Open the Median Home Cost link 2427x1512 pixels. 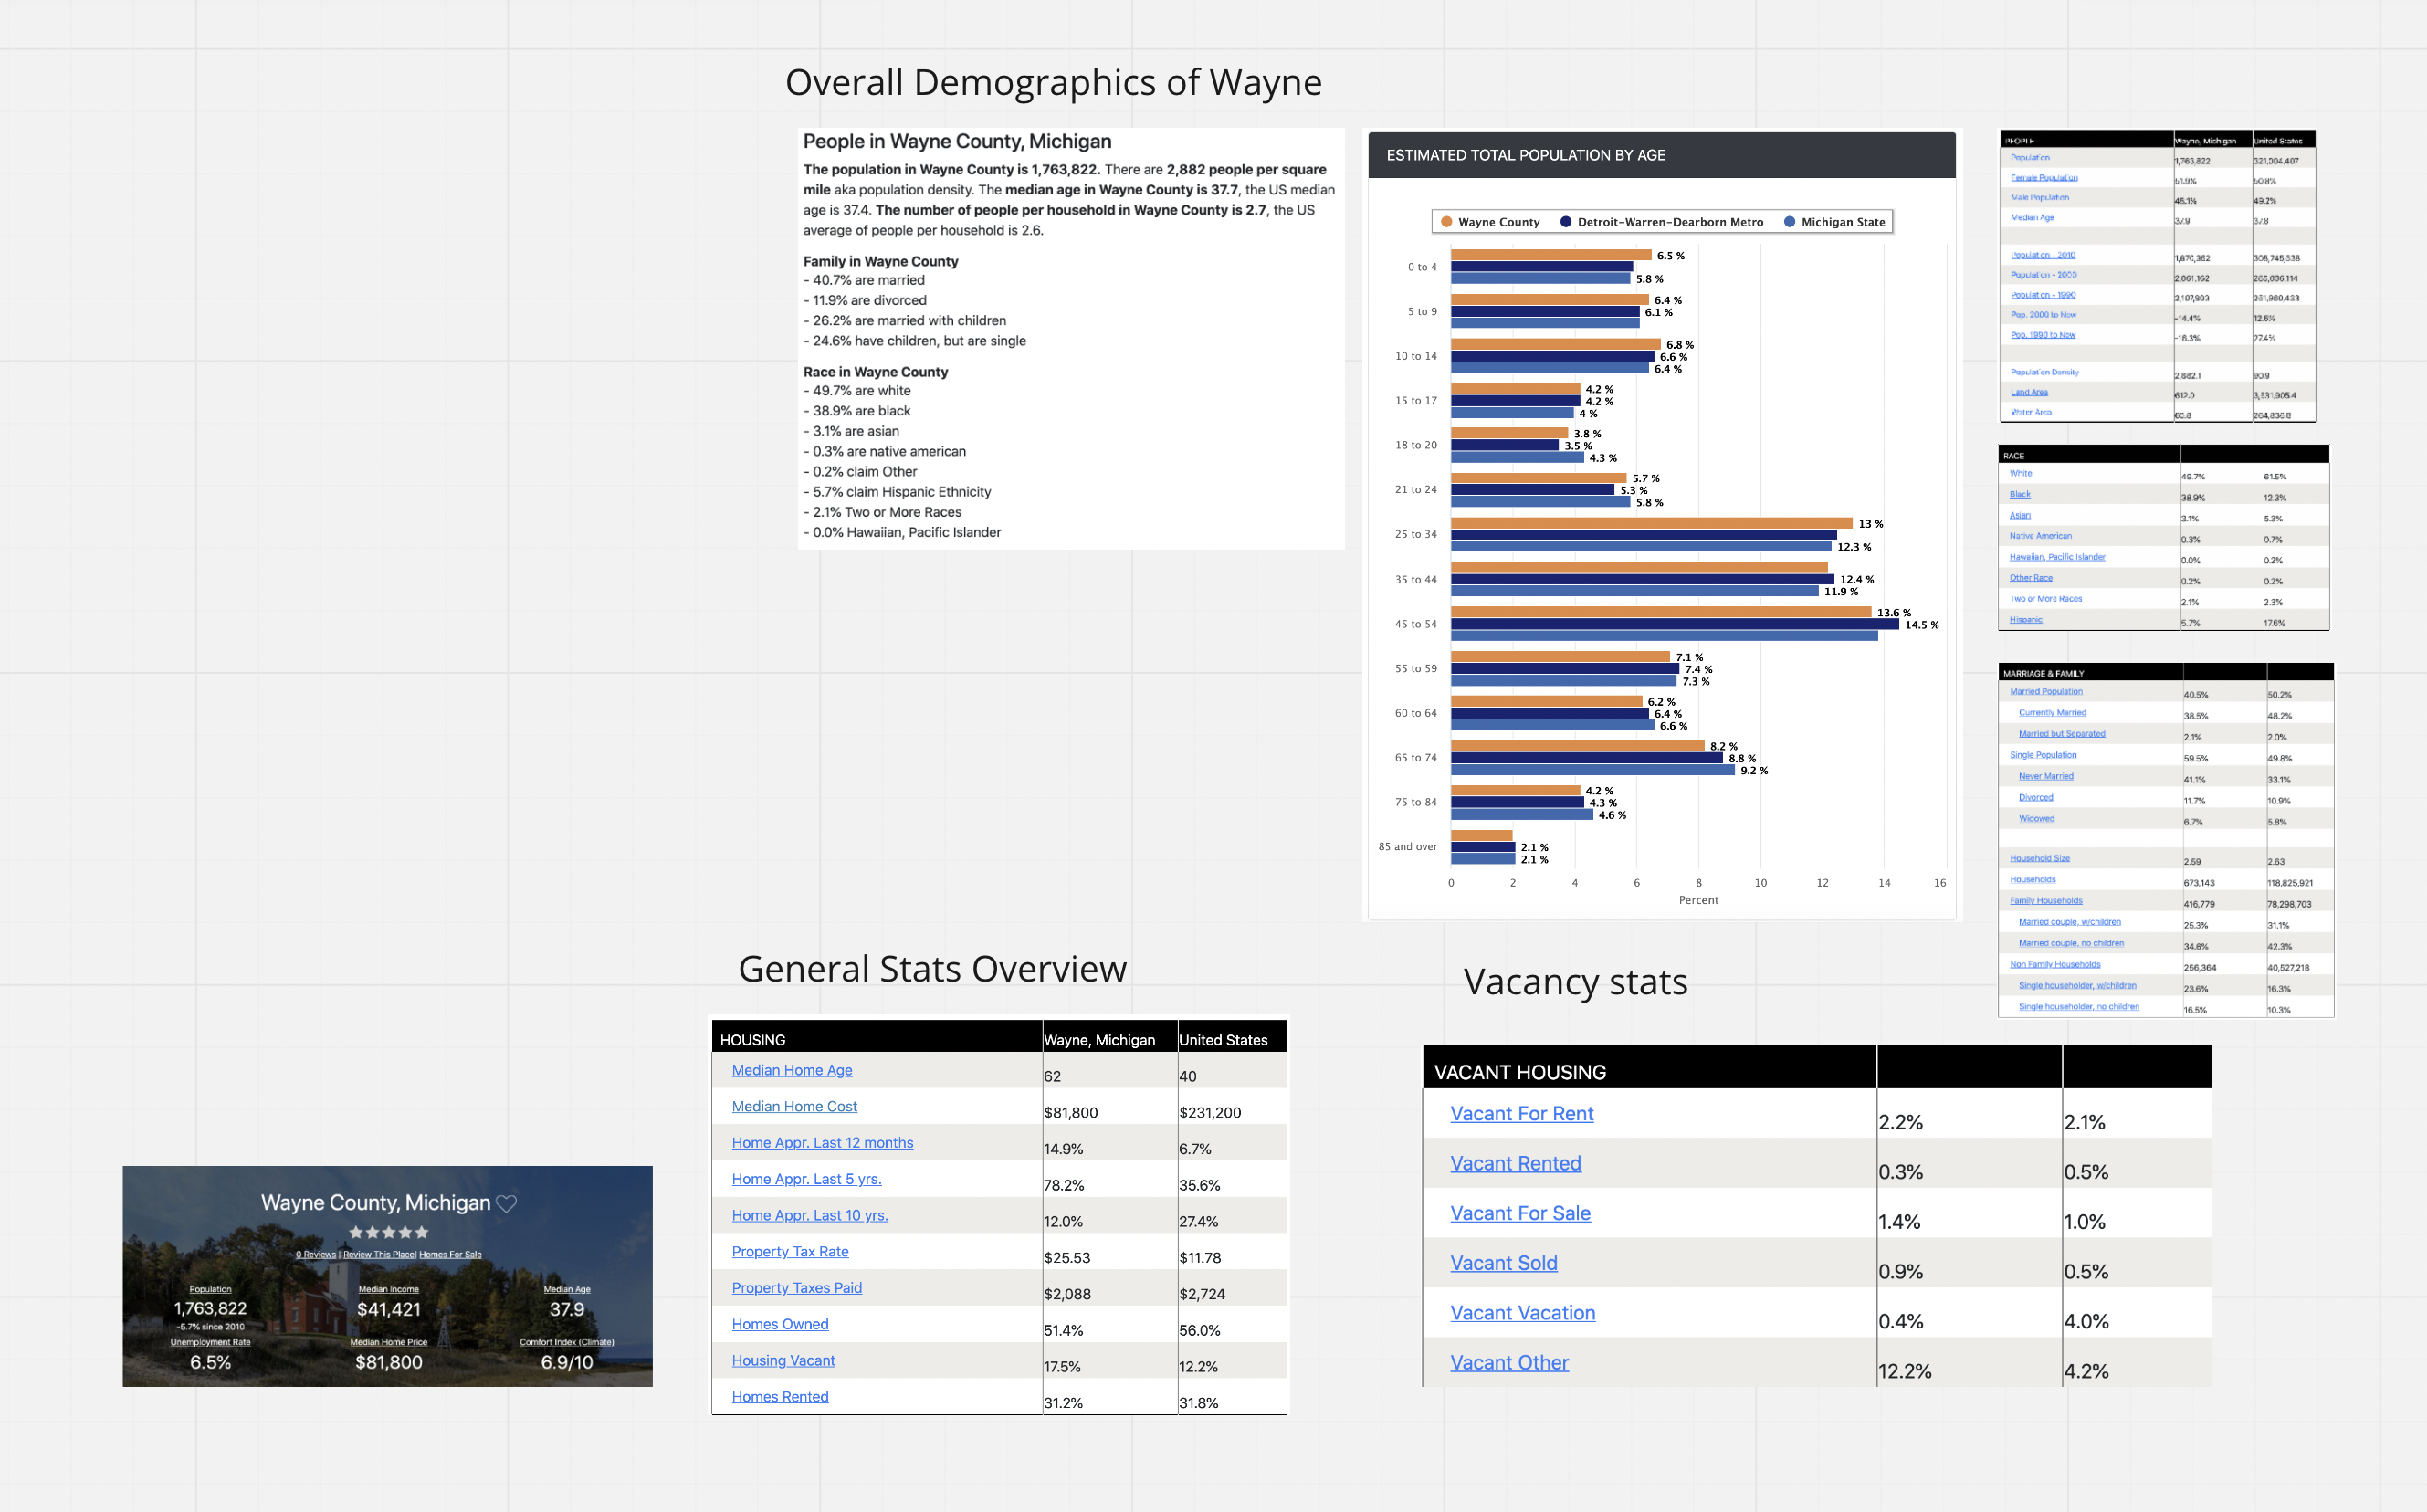[794, 1106]
